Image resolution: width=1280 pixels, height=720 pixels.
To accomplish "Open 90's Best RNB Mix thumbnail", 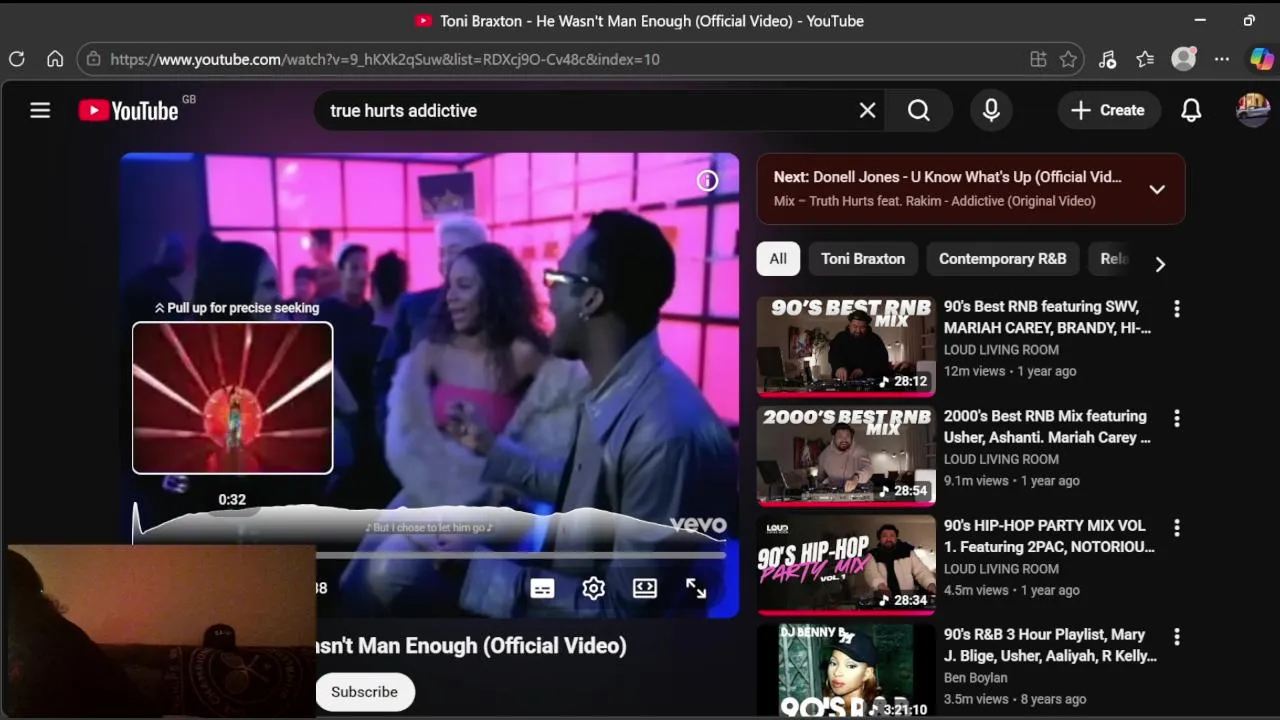I will tap(846, 346).
